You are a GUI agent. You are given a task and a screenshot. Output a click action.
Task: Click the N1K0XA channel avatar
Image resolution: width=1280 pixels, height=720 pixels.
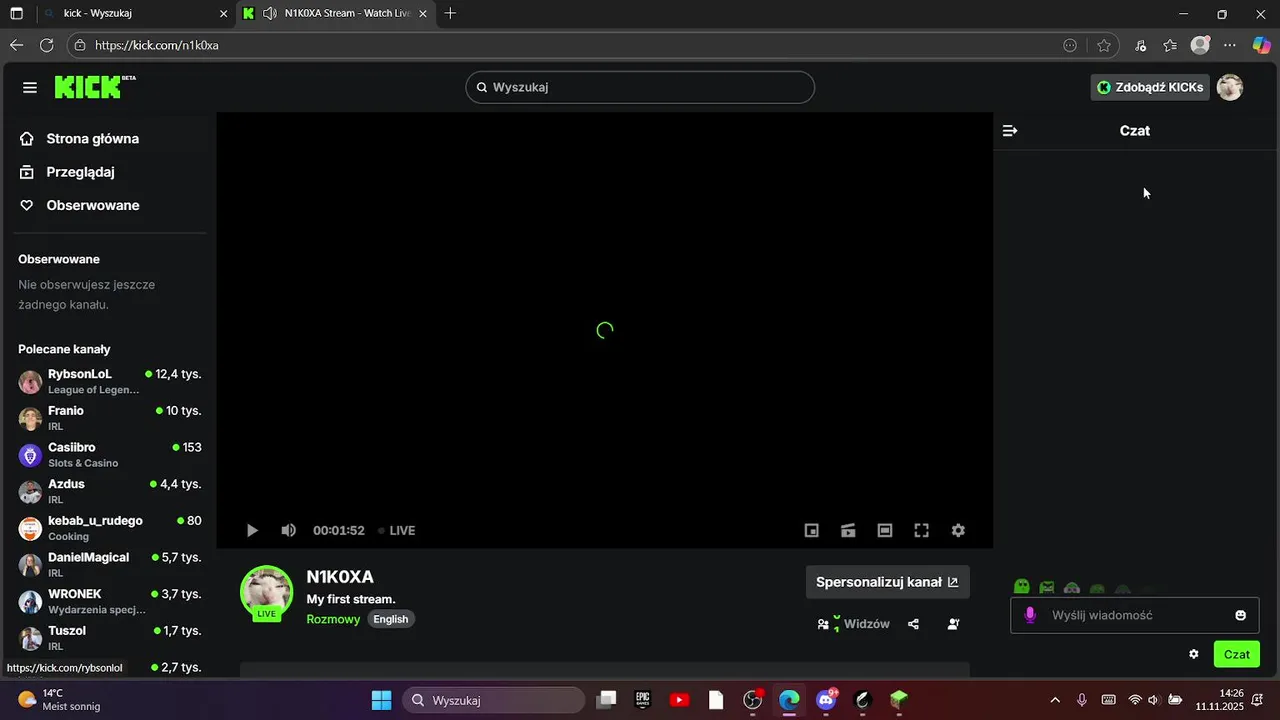266,592
